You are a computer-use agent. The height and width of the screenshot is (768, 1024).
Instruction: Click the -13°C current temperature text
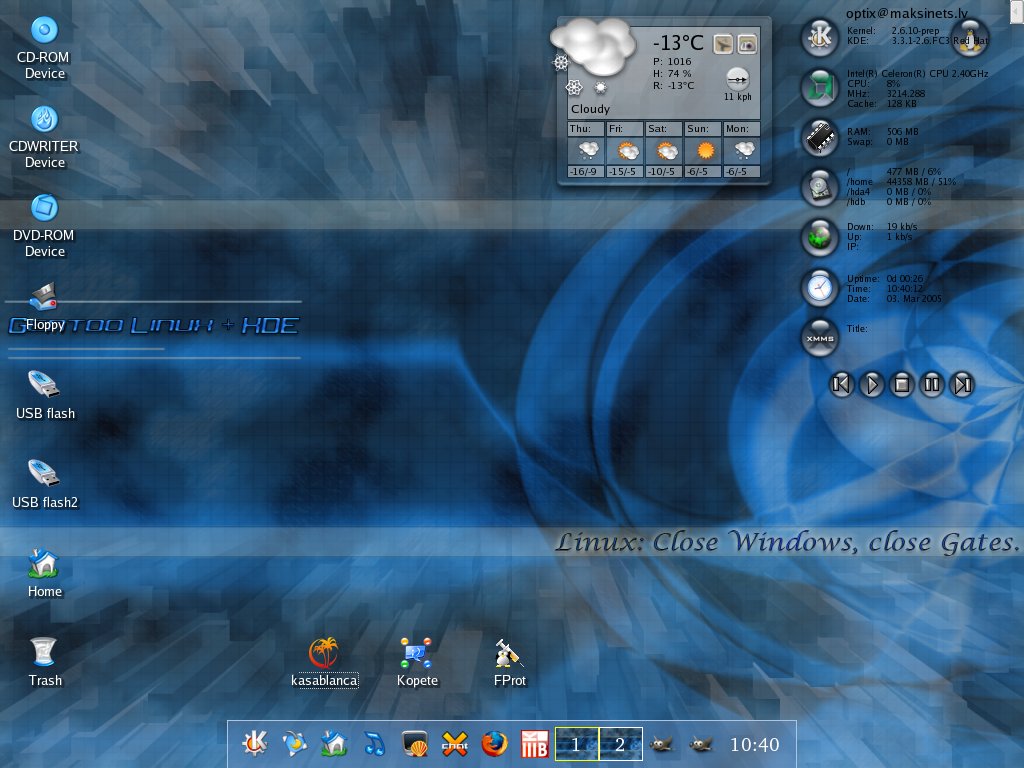point(678,43)
